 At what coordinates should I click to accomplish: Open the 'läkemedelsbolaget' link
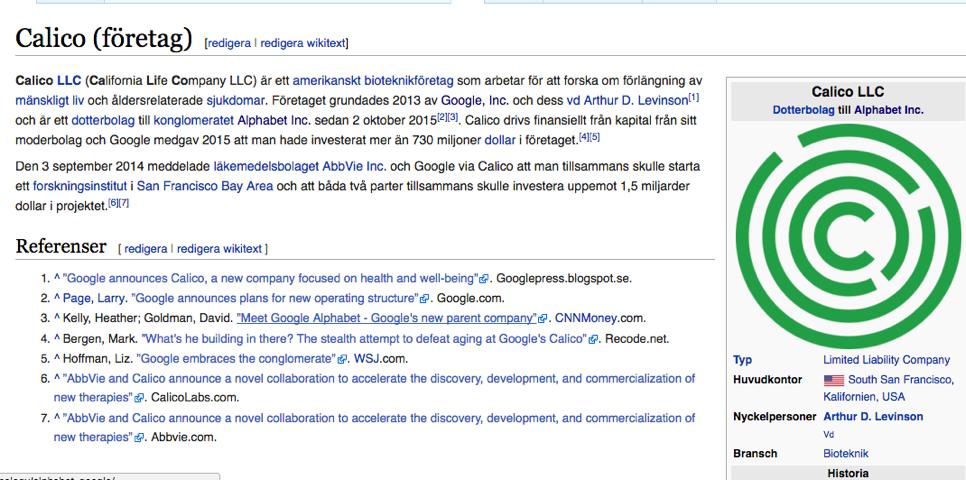(x=266, y=166)
